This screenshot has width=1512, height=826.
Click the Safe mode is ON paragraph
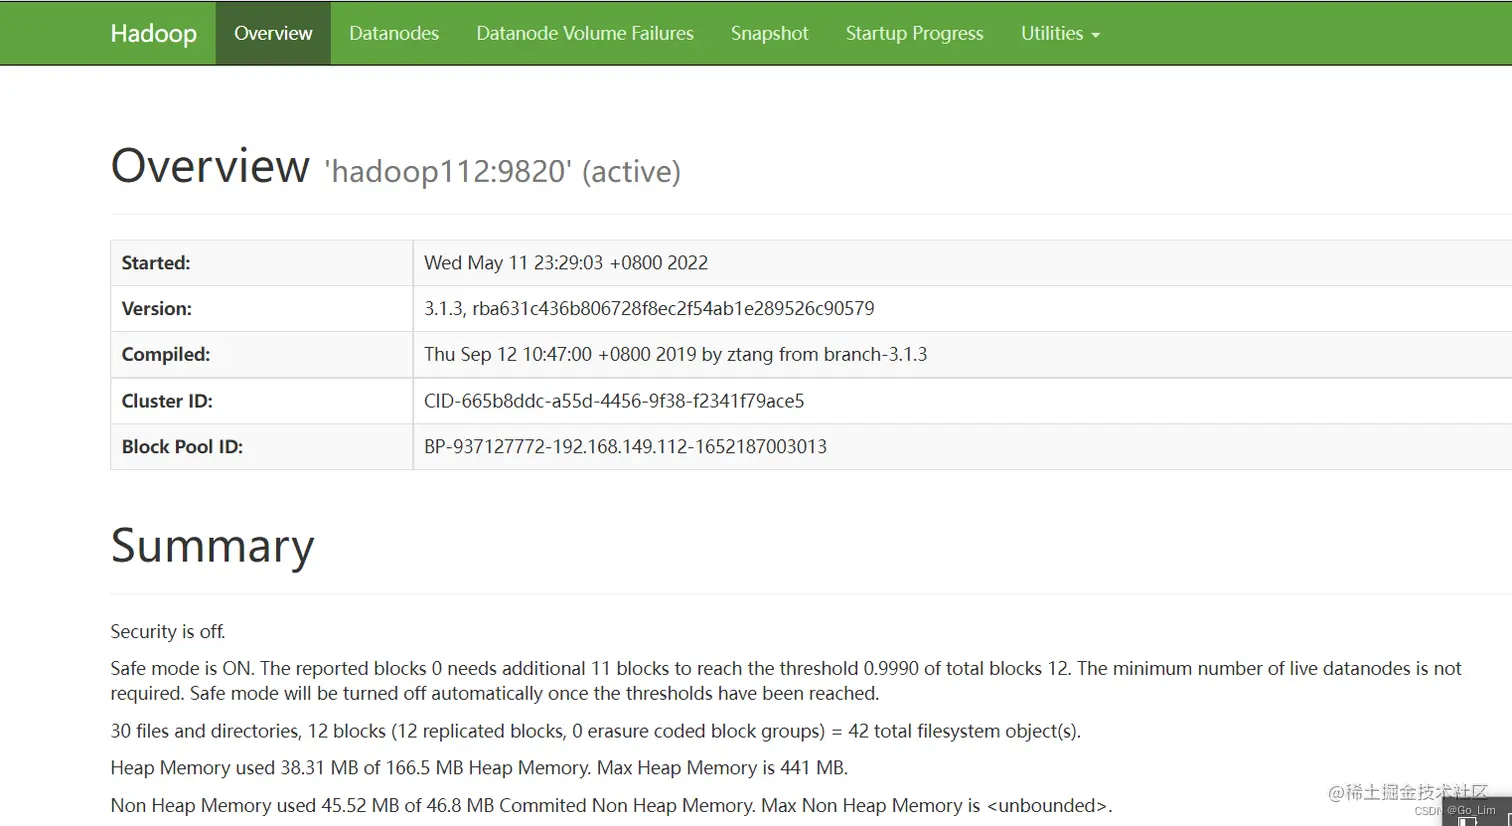click(786, 681)
